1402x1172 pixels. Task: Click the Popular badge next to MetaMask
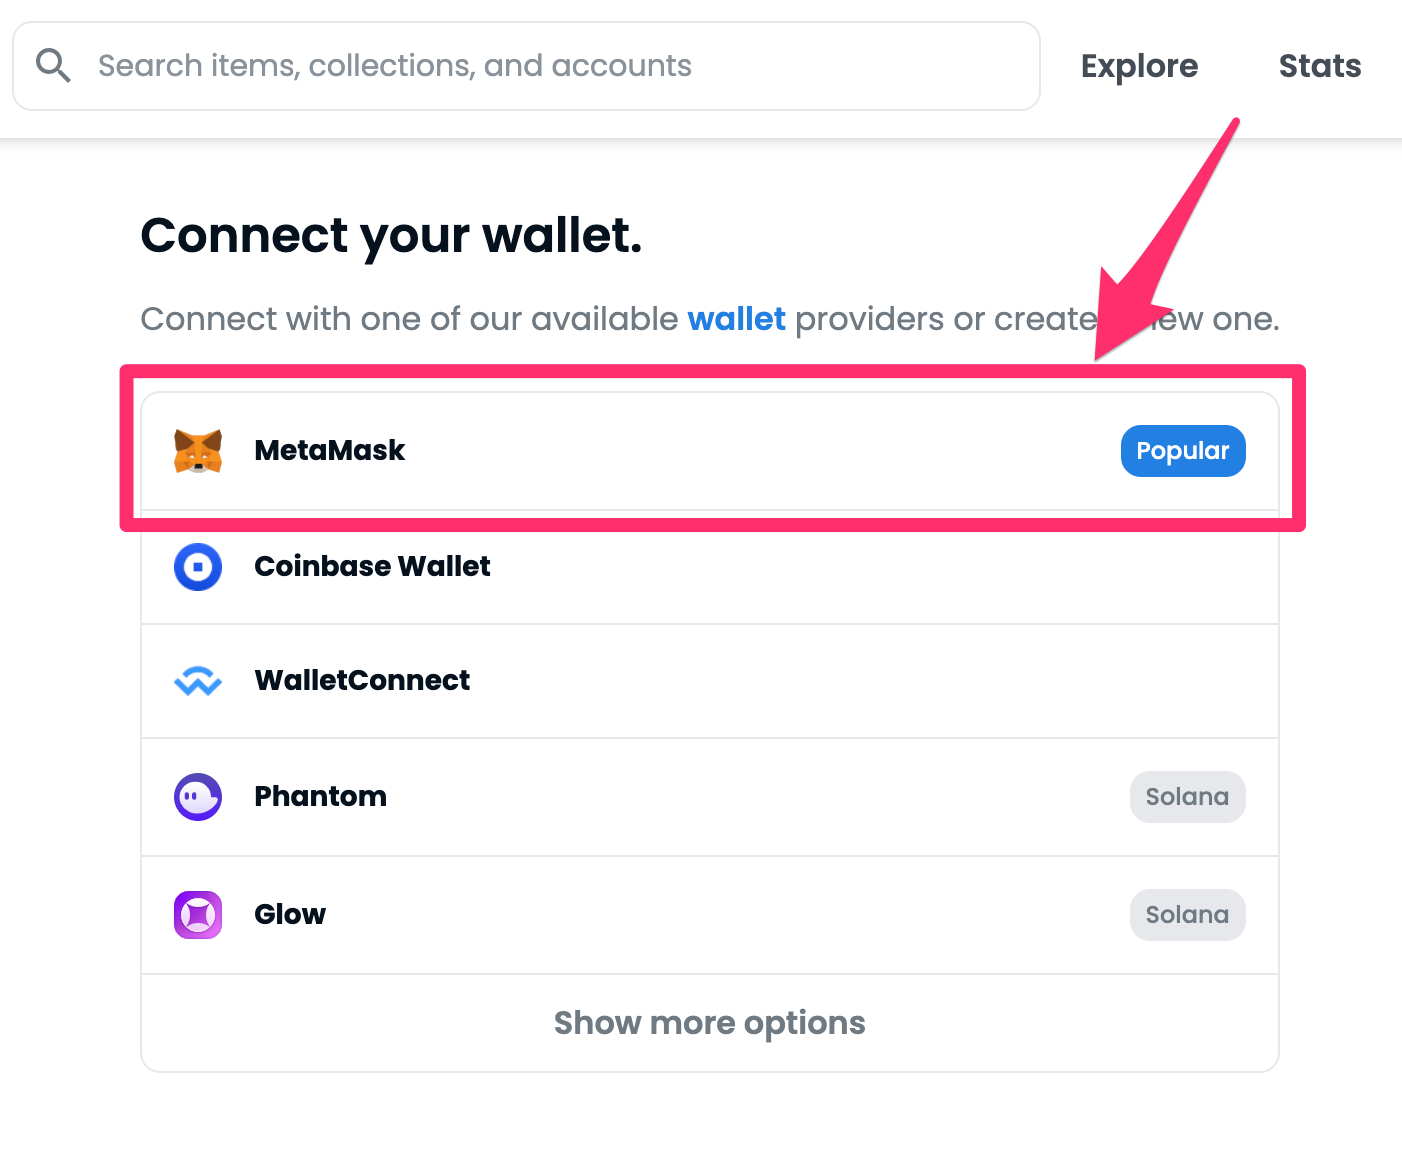click(1183, 451)
